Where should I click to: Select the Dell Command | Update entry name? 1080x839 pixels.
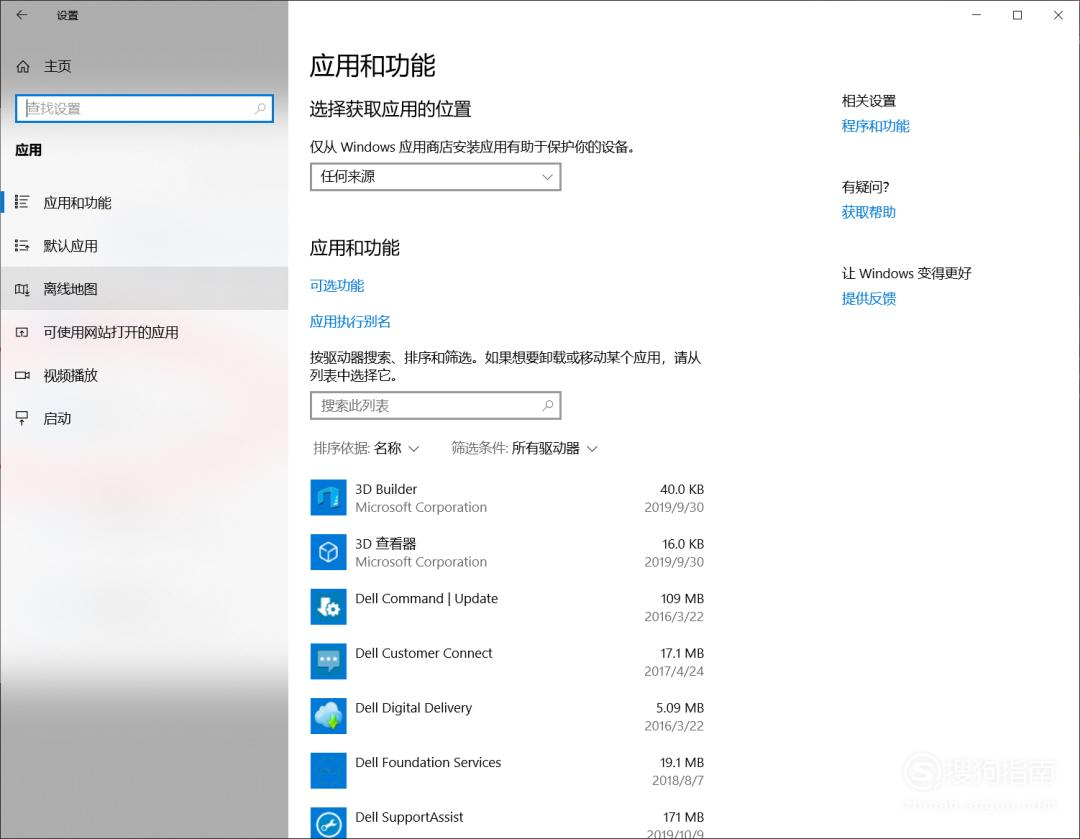click(426, 598)
